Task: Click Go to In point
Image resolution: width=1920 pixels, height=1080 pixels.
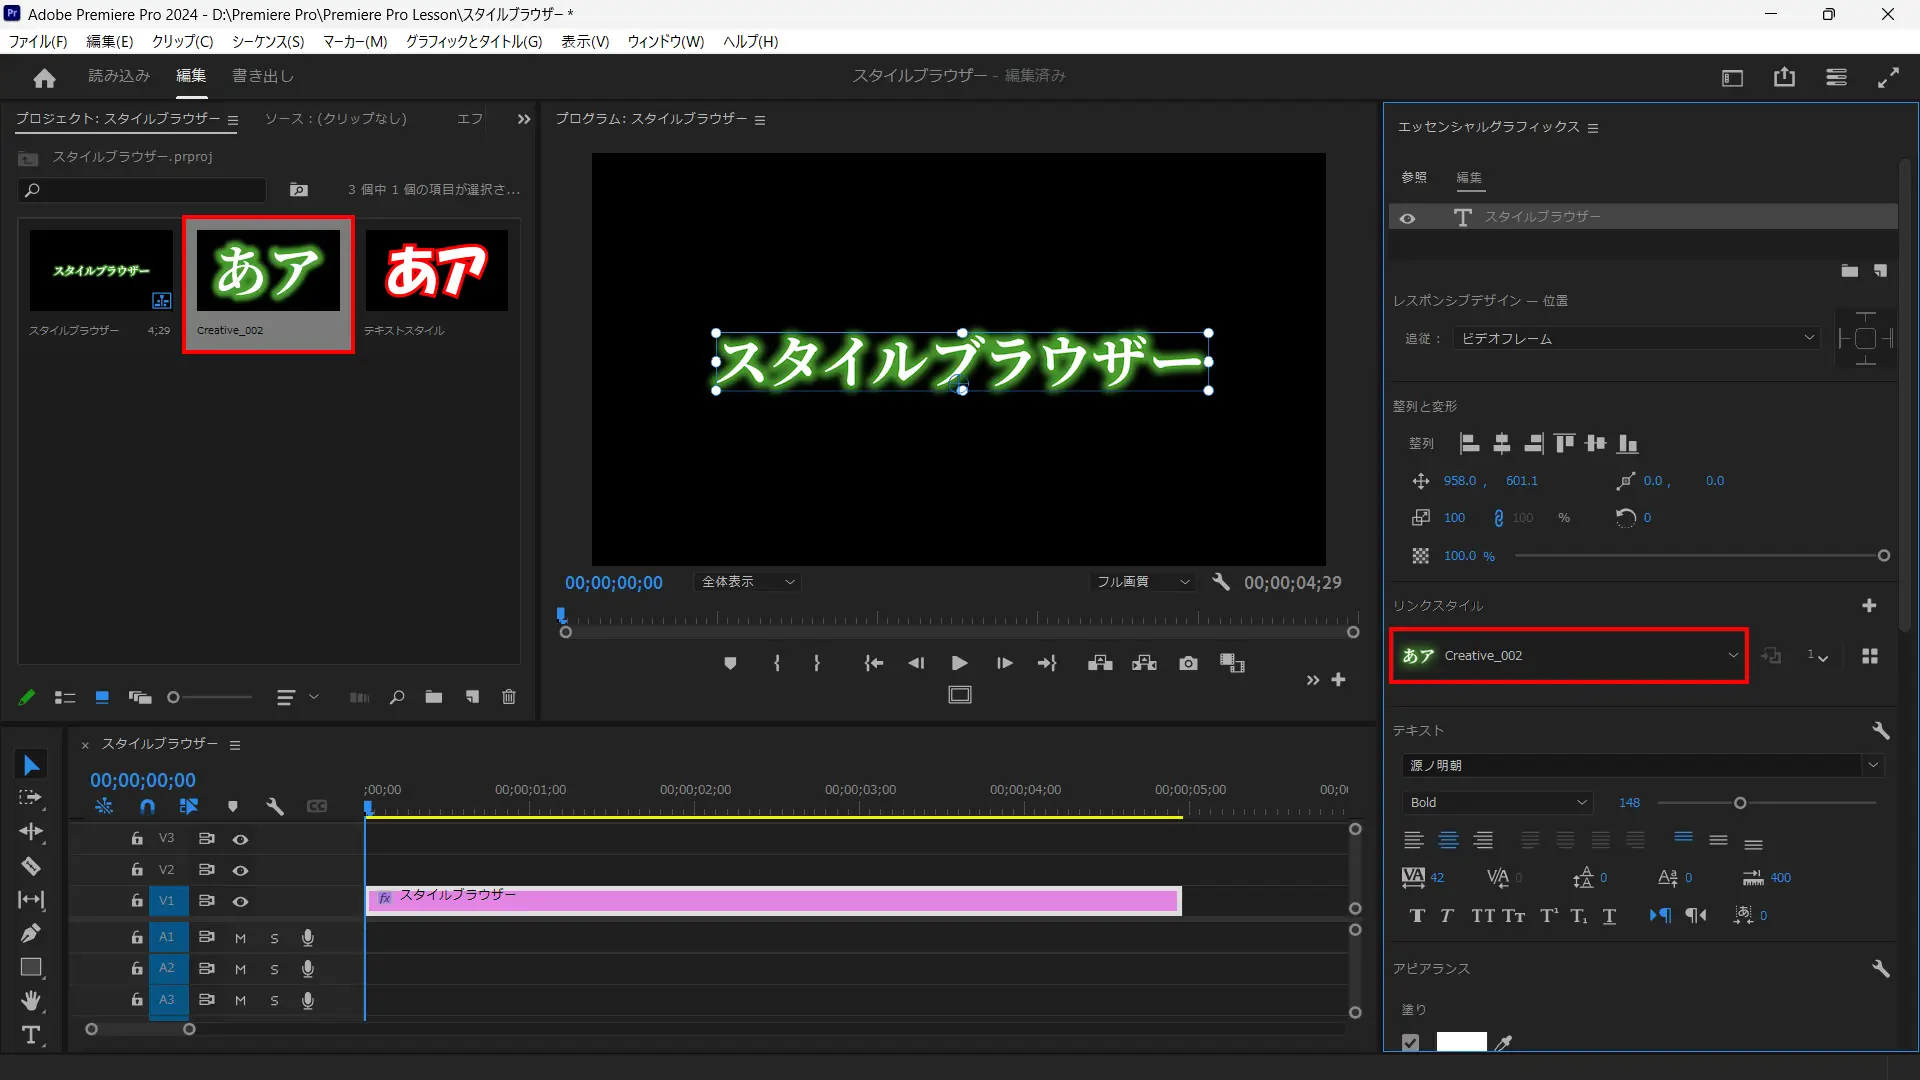Action: [x=873, y=663]
